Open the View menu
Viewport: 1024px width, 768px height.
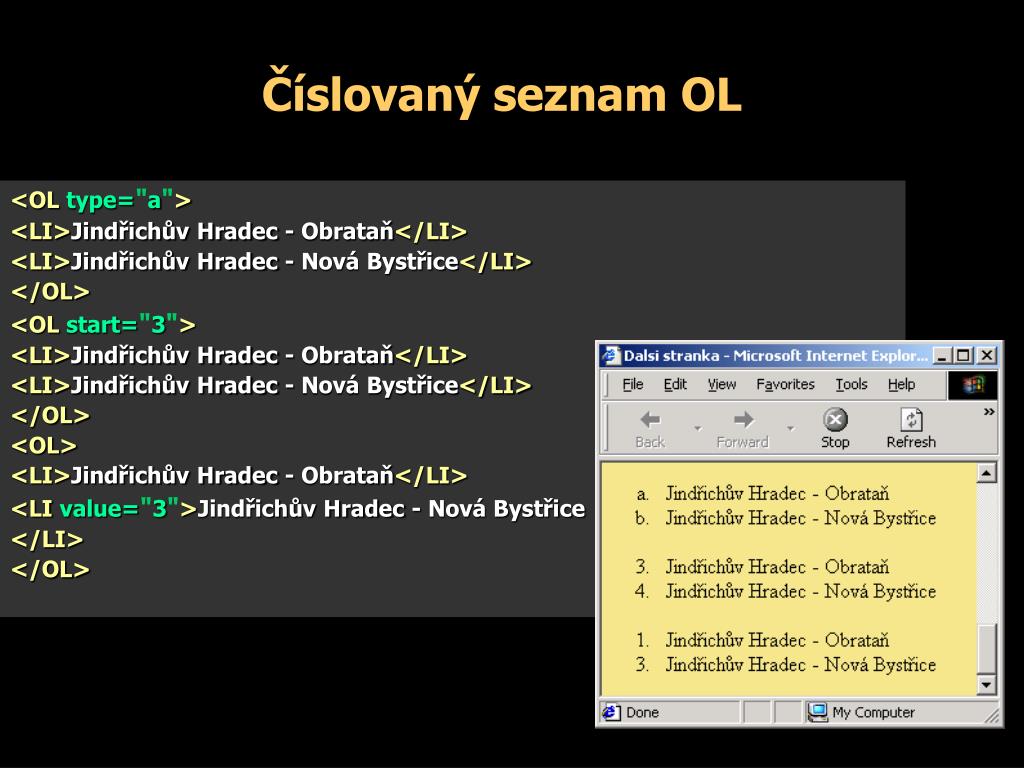coord(722,385)
